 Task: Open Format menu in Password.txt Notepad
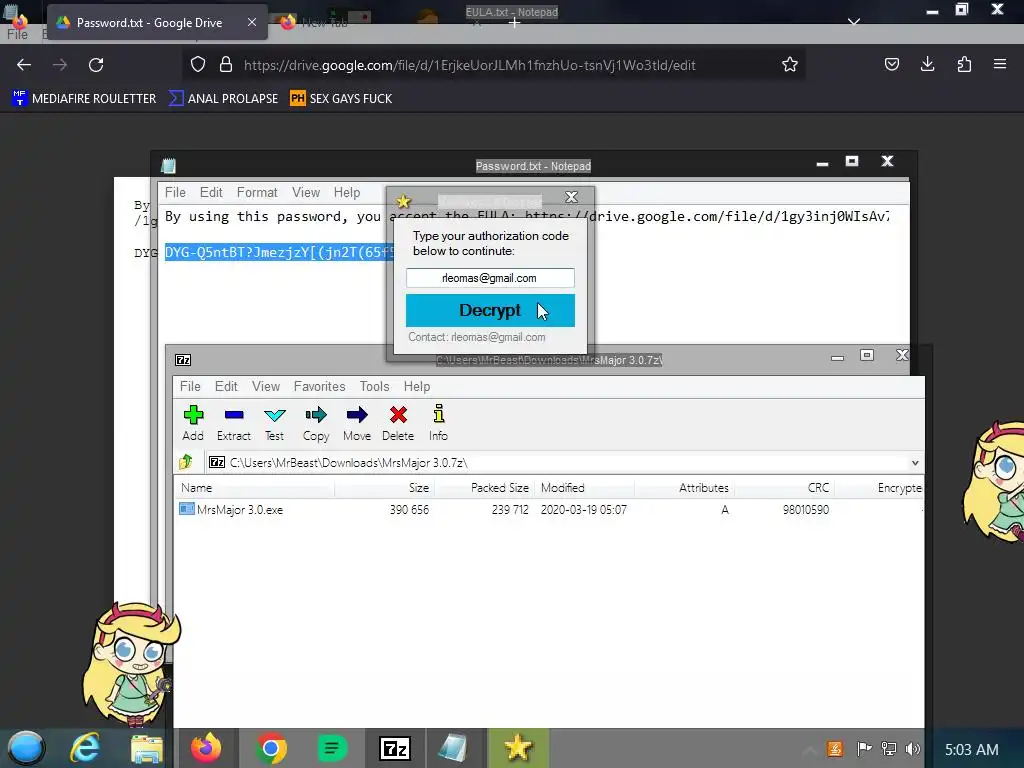tap(257, 193)
